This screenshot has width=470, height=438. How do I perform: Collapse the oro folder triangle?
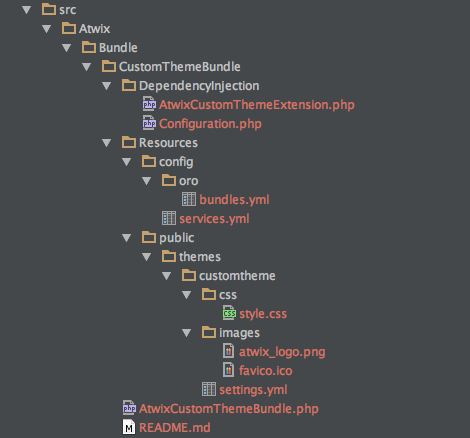[x=147, y=181]
